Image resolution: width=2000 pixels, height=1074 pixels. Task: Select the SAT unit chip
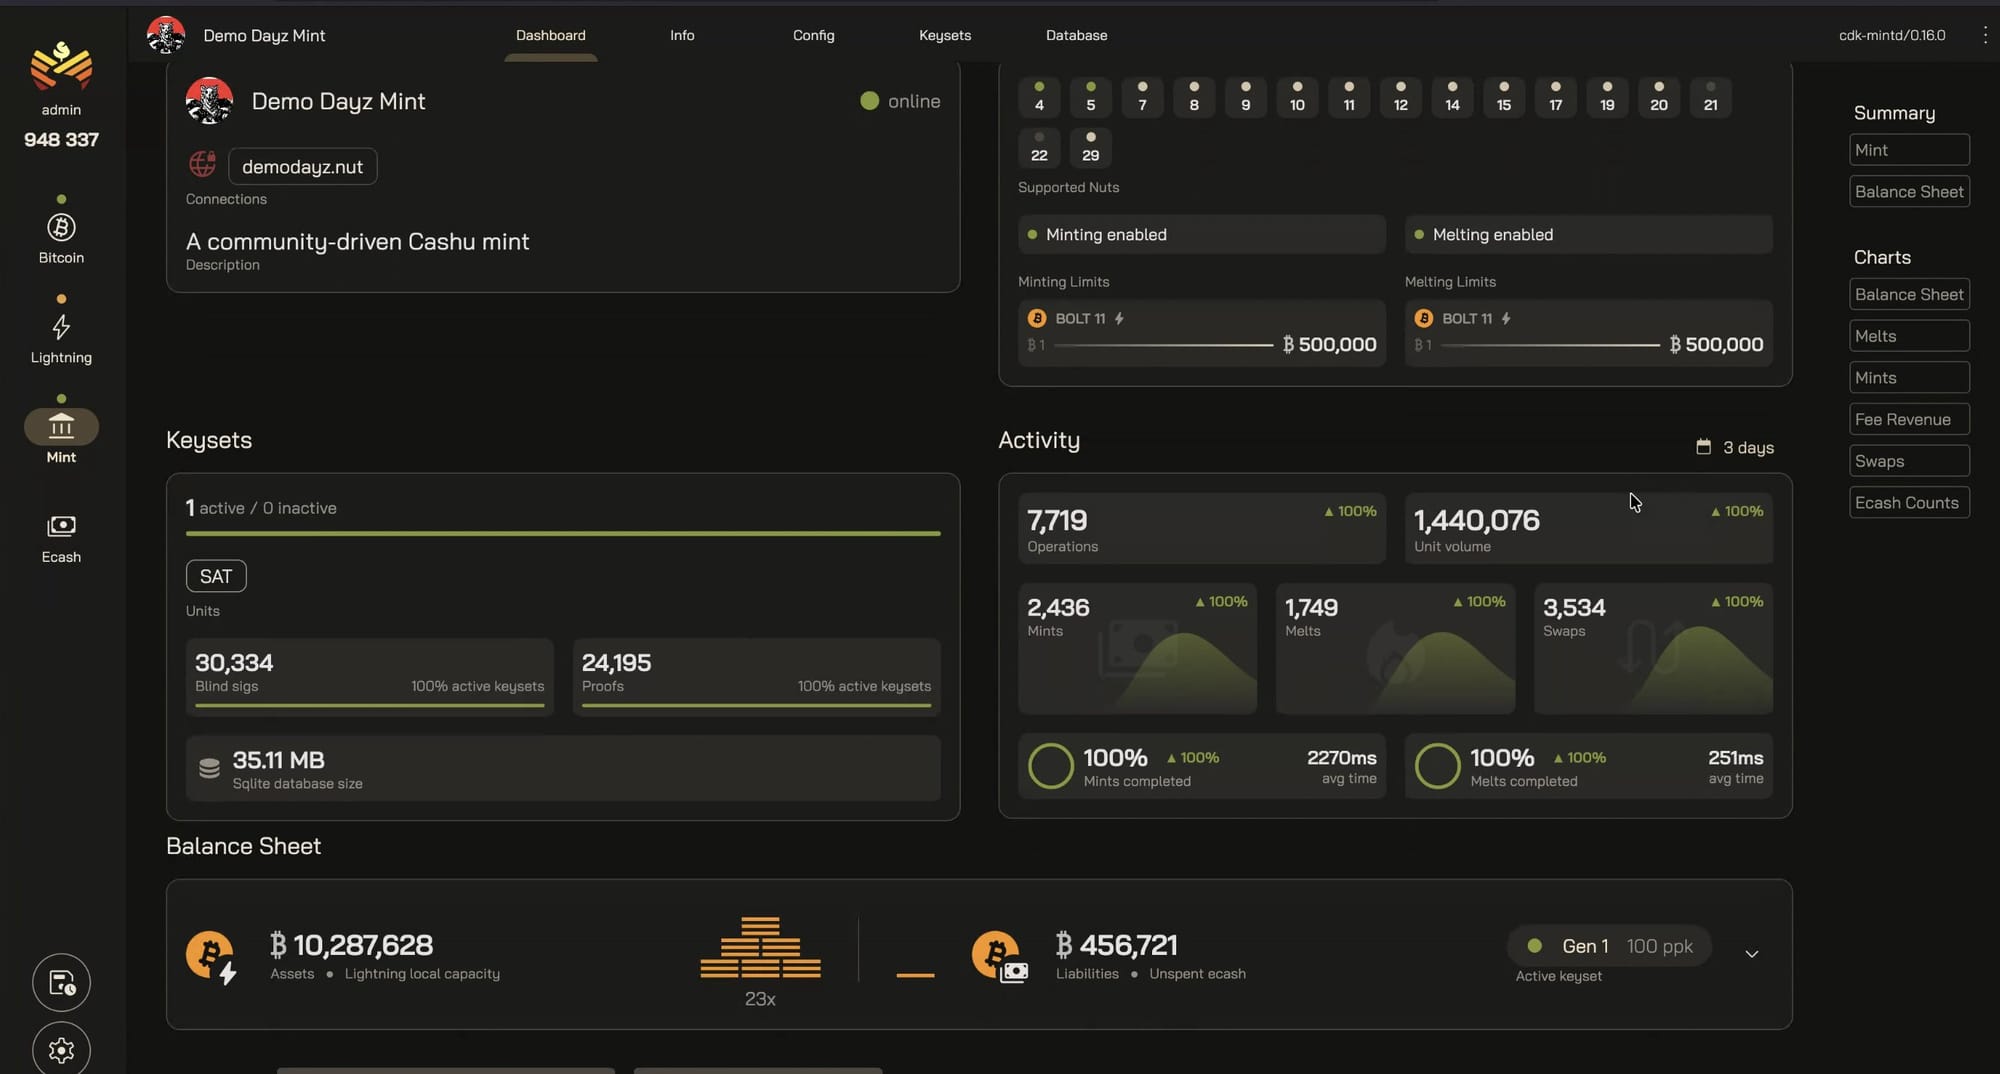[216, 576]
